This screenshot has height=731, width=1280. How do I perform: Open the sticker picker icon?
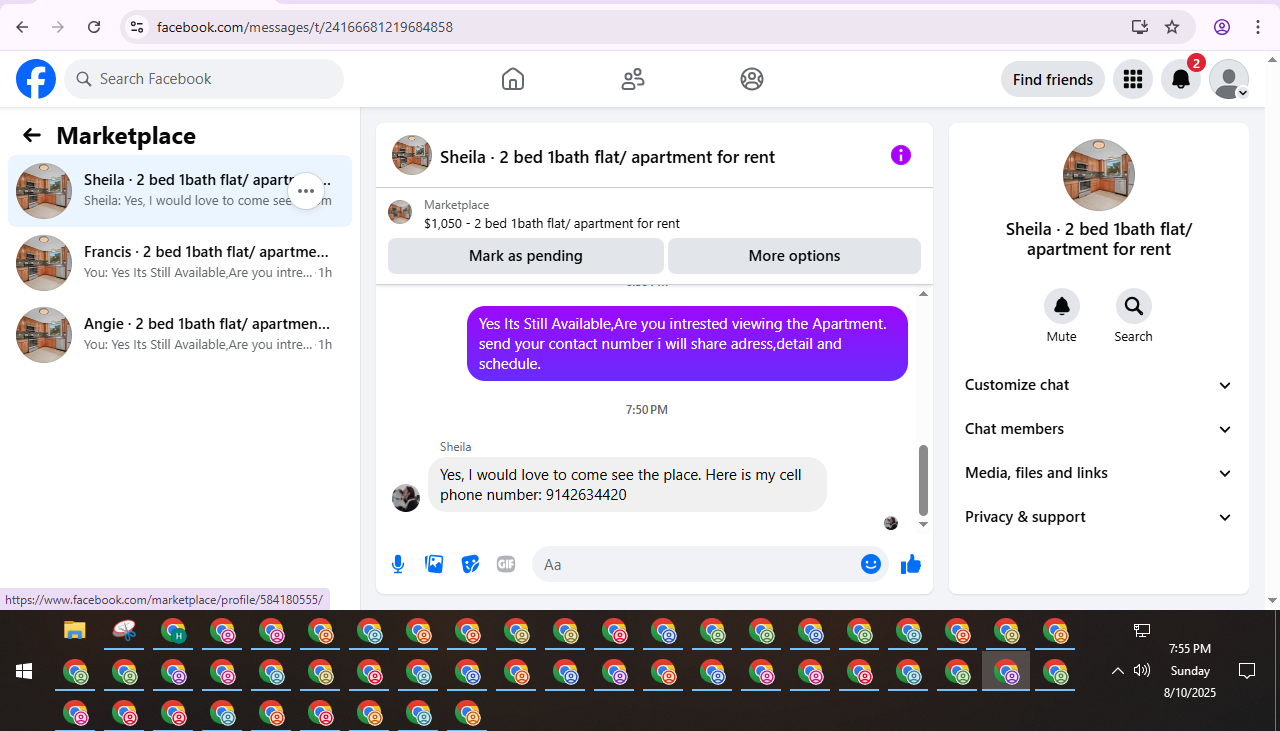[470, 565]
